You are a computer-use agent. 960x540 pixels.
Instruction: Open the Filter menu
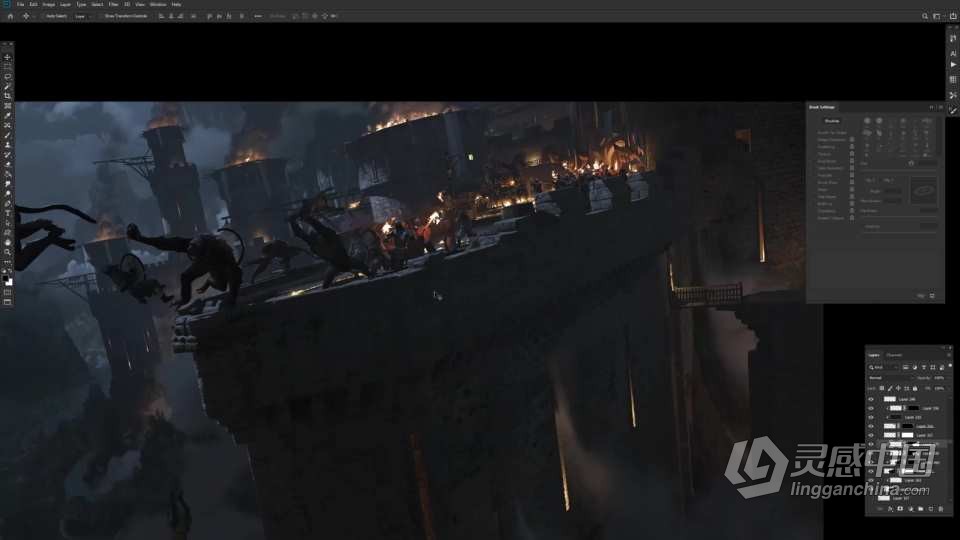coord(113,4)
